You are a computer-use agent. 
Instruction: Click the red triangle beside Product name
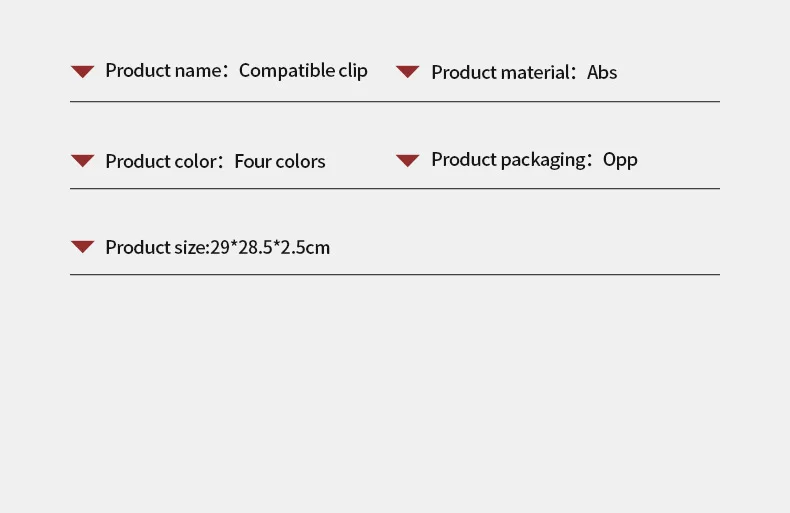pyautogui.click(x=83, y=72)
